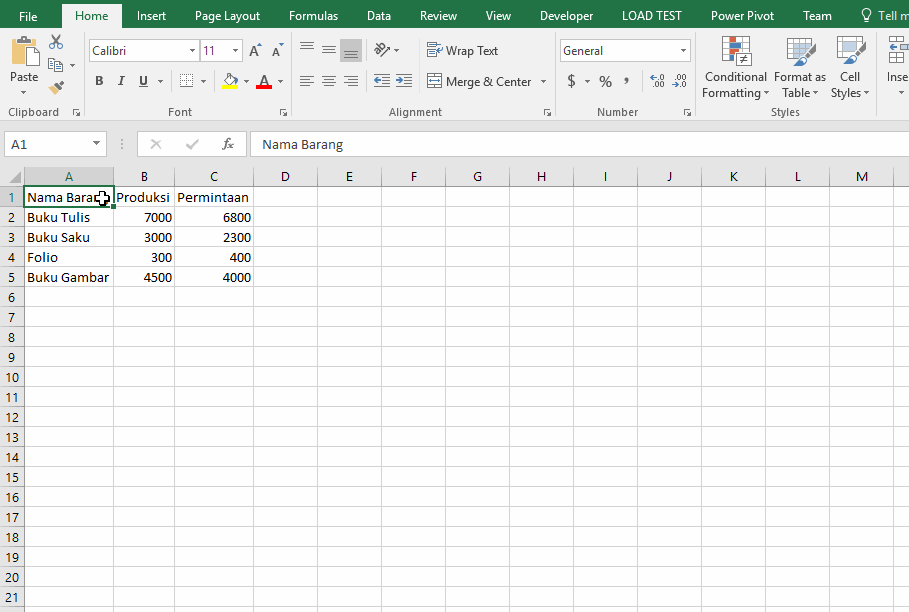The image size is (909, 612).
Task: Click the Copy icon
Action: (56, 65)
